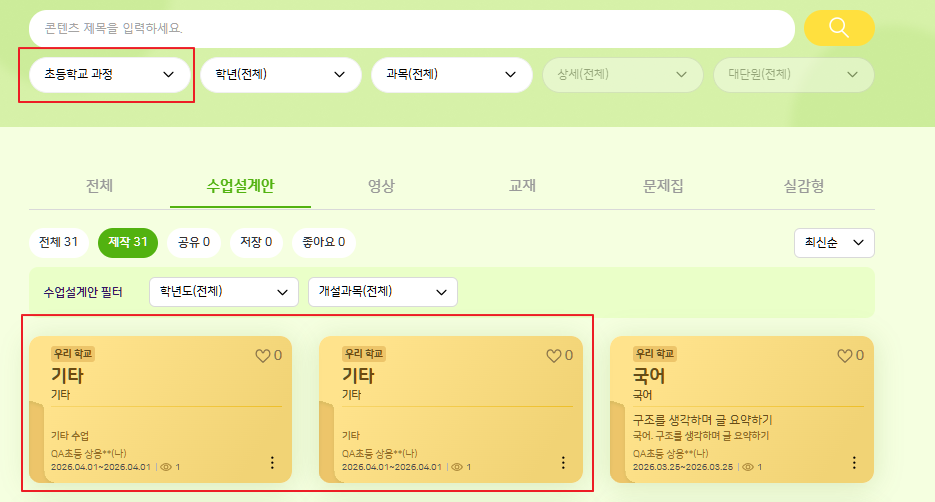935x502 pixels.
Task: Switch to the 영상 tab
Action: click(x=381, y=186)
